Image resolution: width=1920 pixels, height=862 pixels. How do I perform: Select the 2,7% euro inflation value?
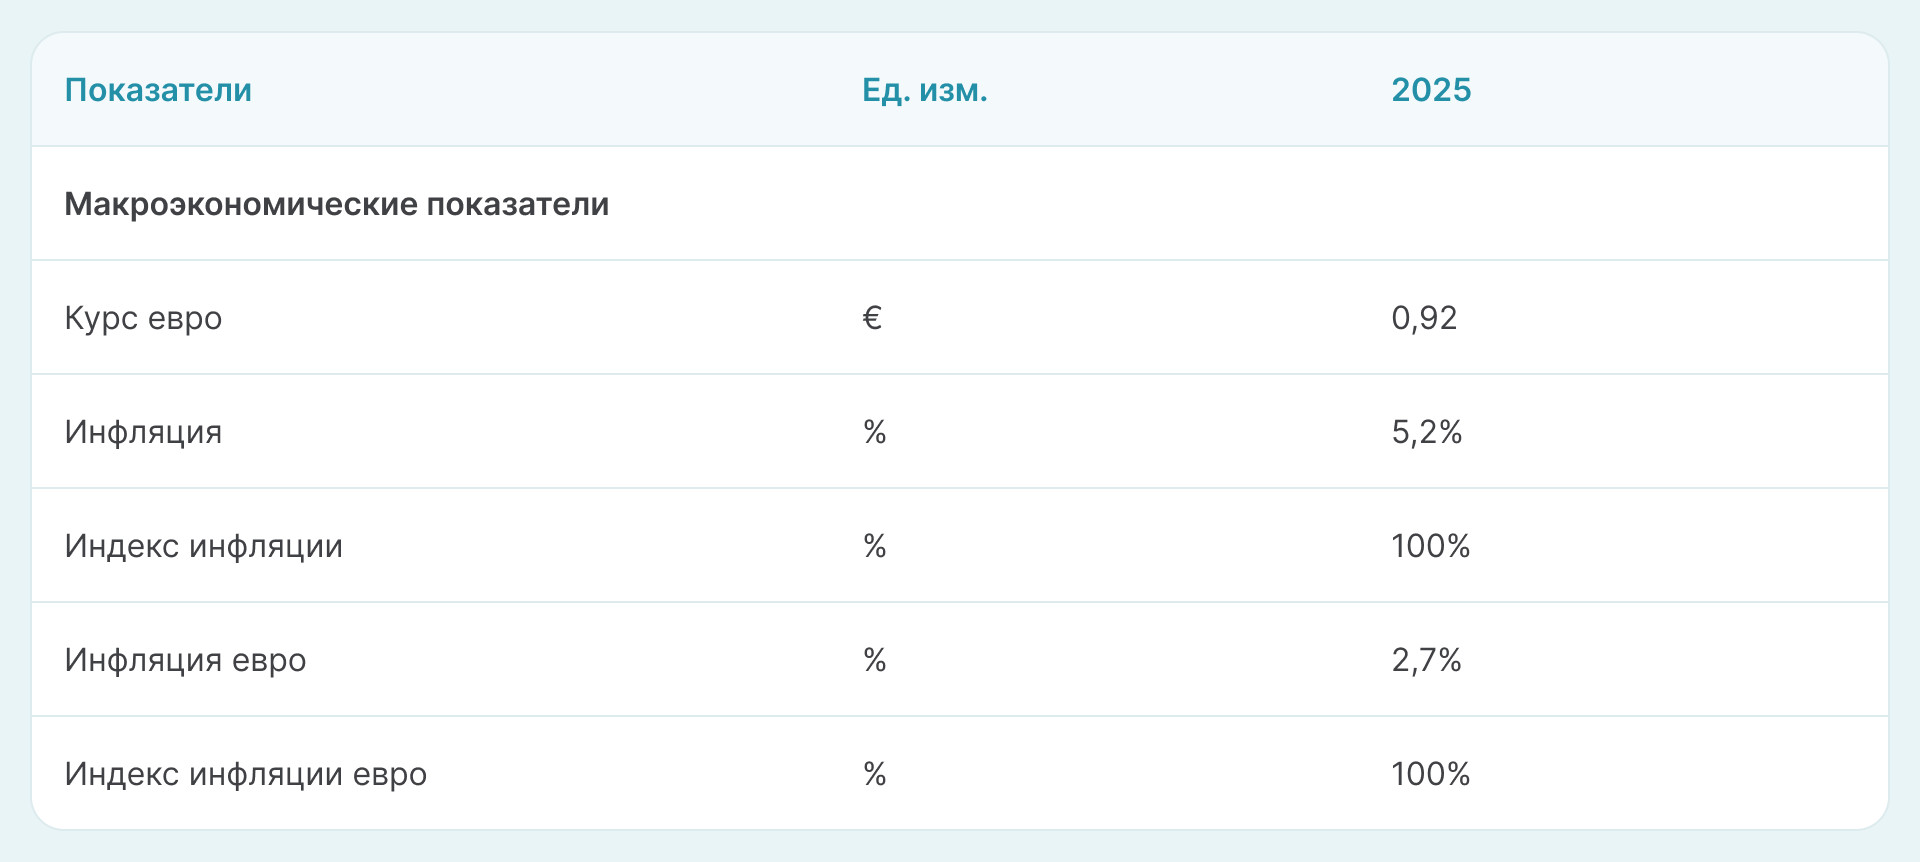point(1426,660)
